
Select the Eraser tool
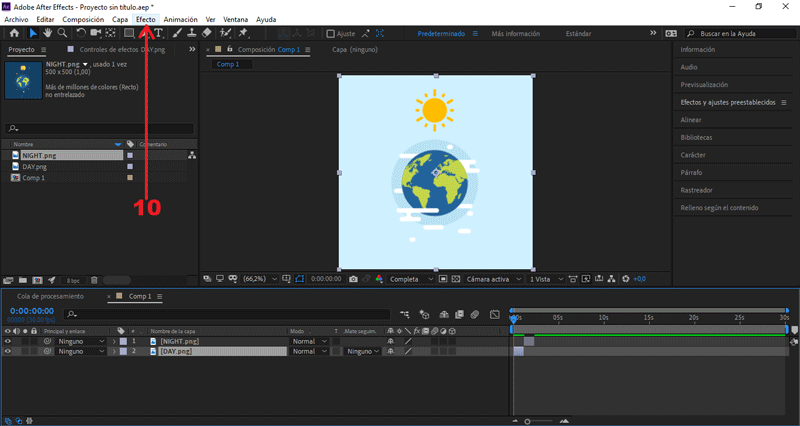[207, 33]
